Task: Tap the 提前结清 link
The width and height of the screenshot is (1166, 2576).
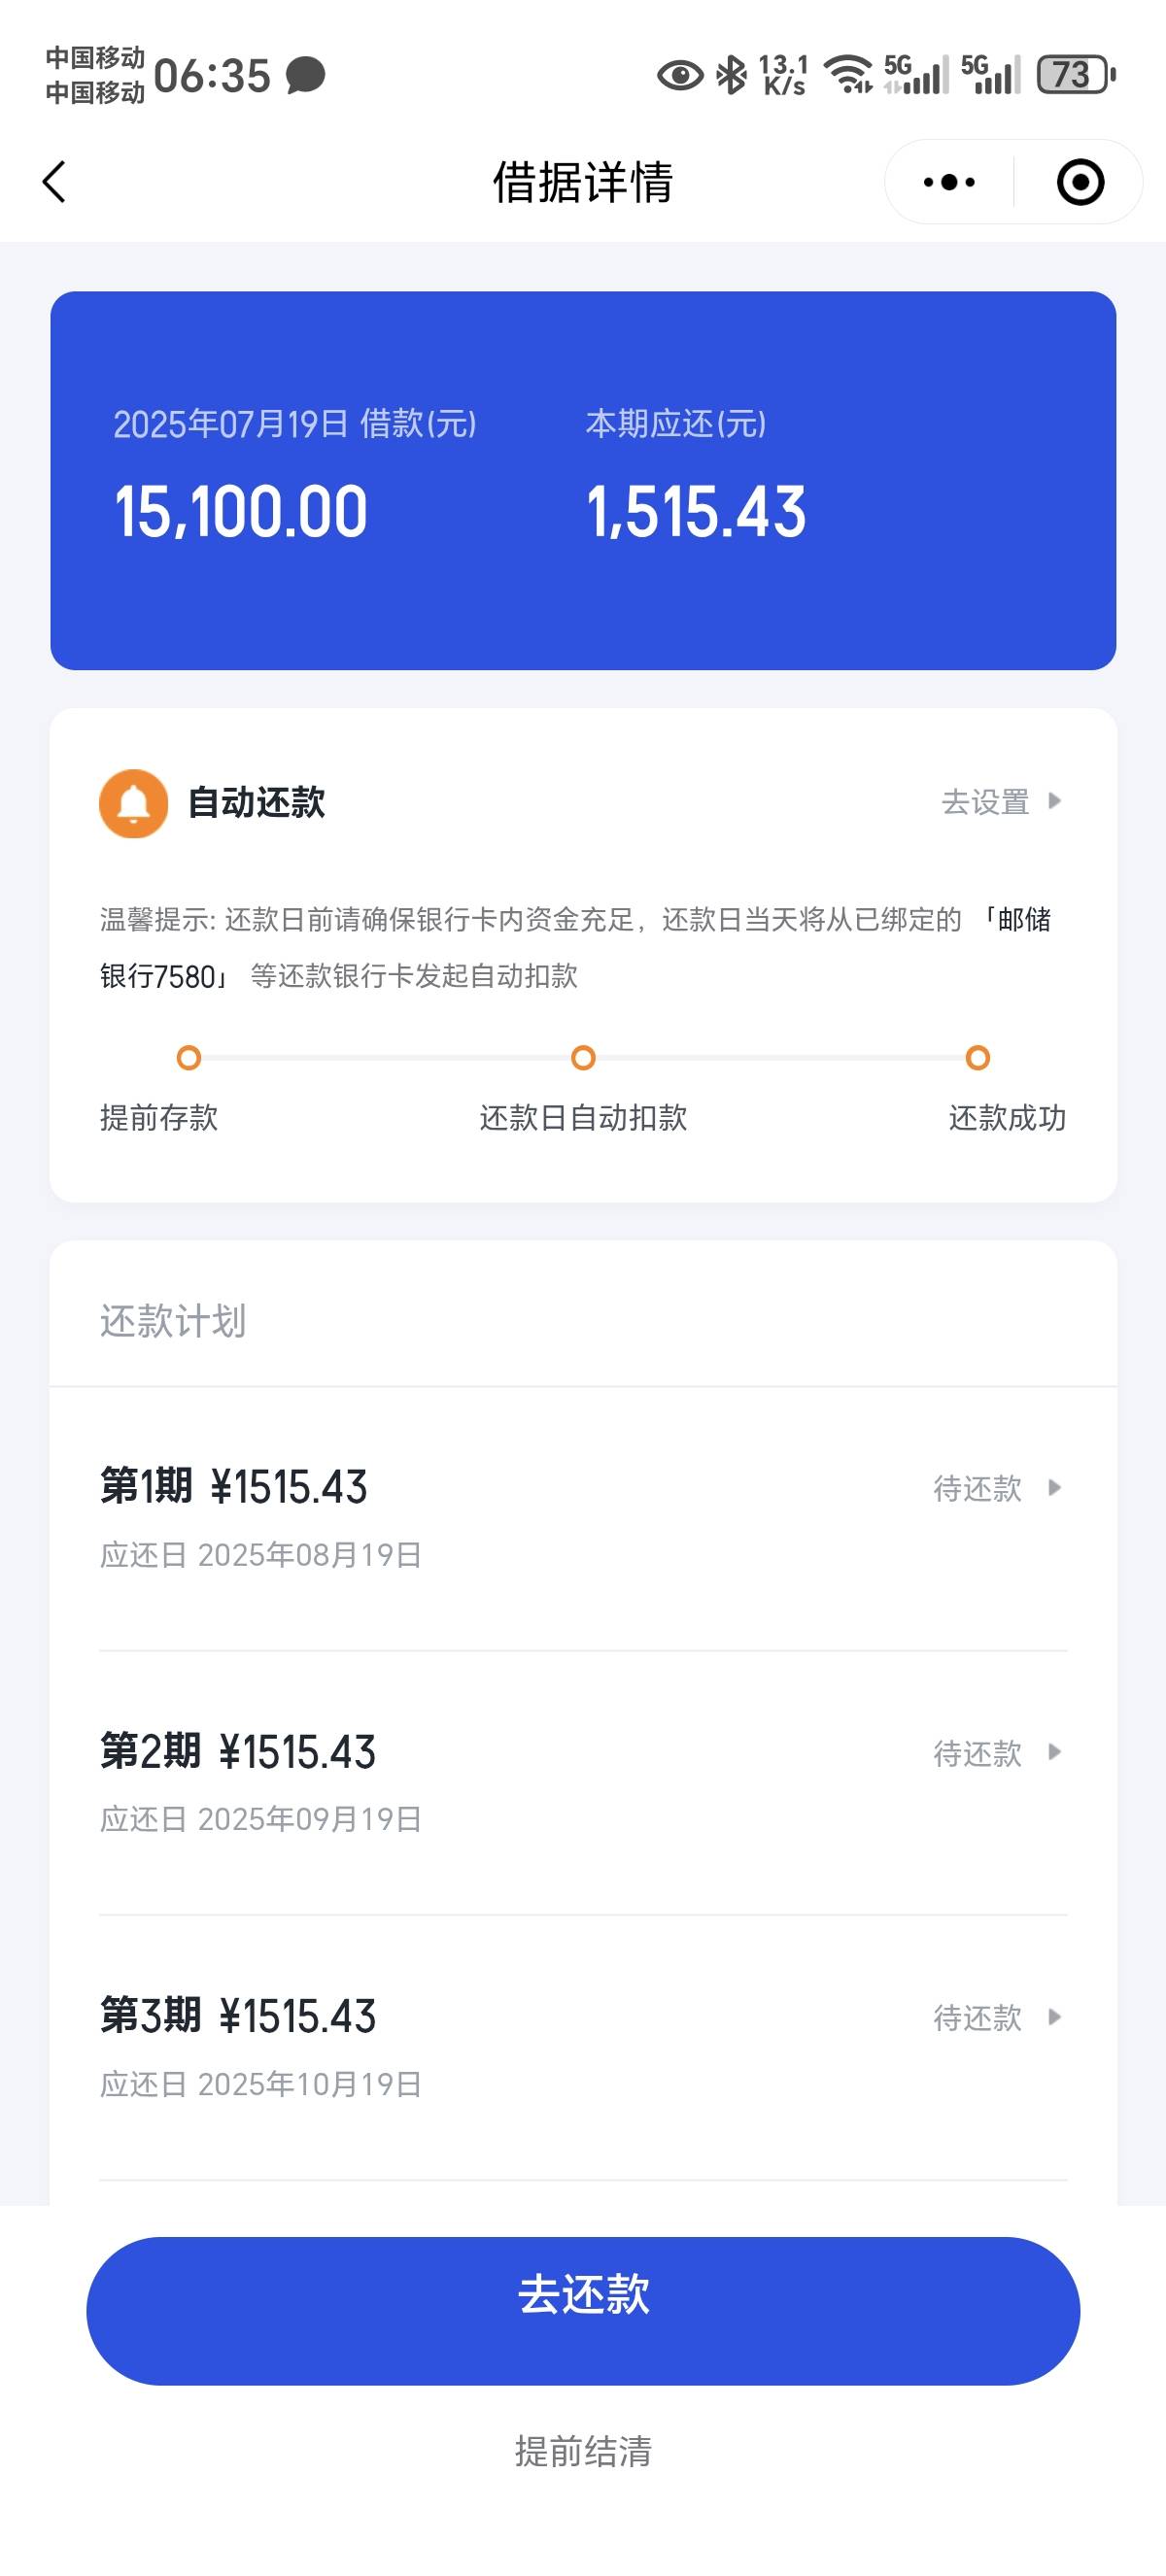Action: [x=583, y=2451]
